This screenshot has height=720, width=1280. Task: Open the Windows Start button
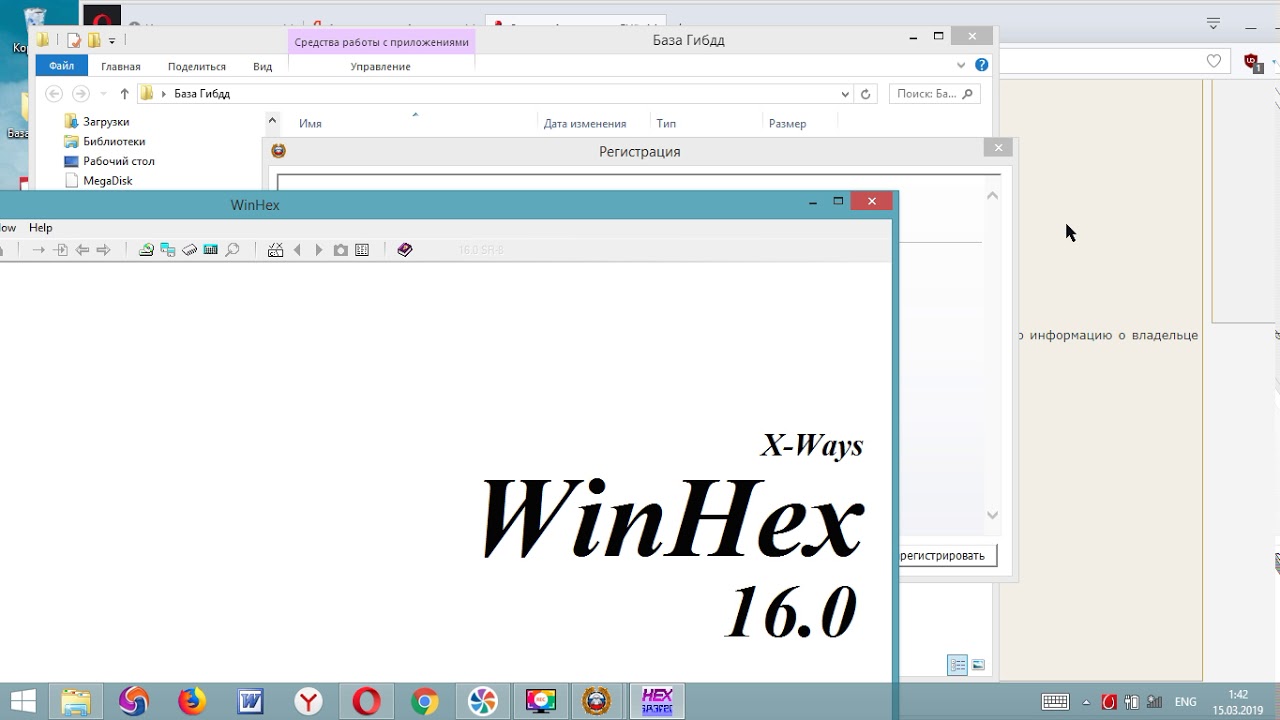point(22,701)
